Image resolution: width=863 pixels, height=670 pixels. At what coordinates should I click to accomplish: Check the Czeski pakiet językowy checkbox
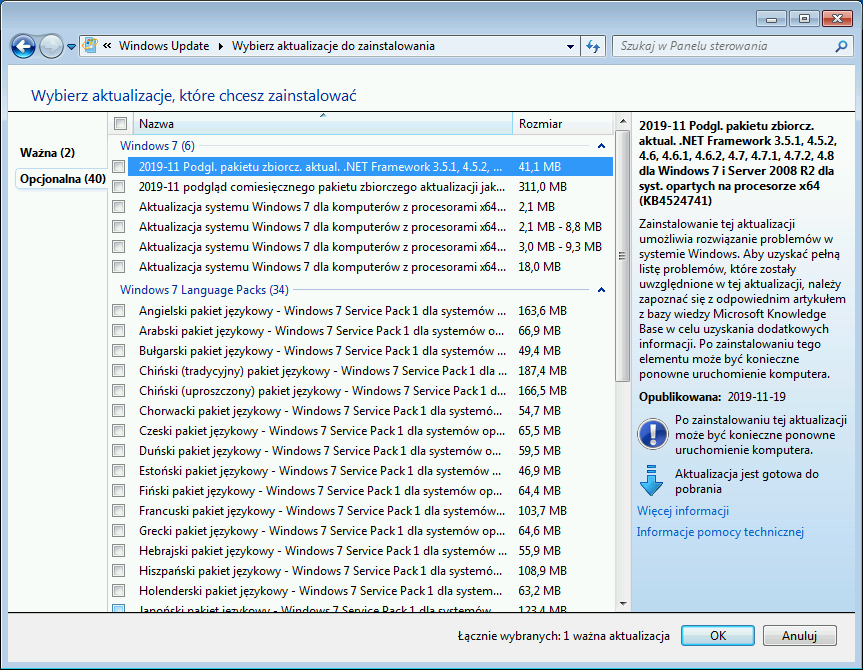click(x=118, y=431)
